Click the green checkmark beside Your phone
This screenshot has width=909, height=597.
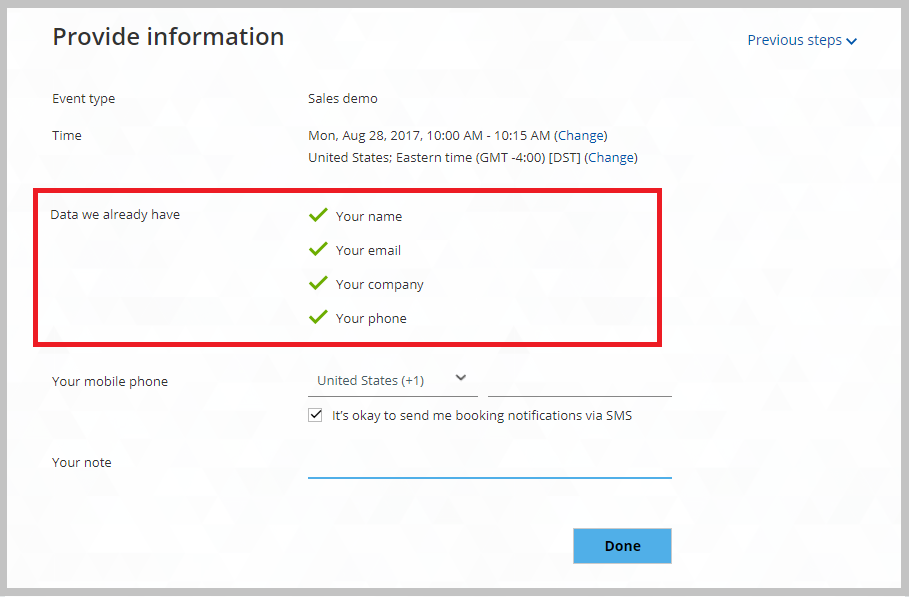318,317
